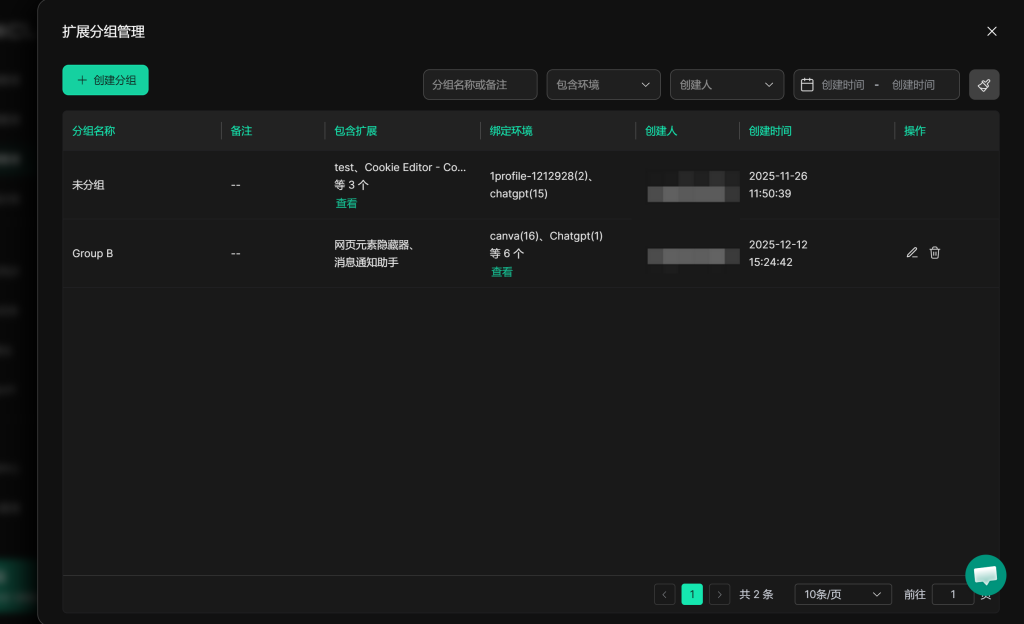
Task: Click the clear filters broom icon
Action: coord(984,85)
